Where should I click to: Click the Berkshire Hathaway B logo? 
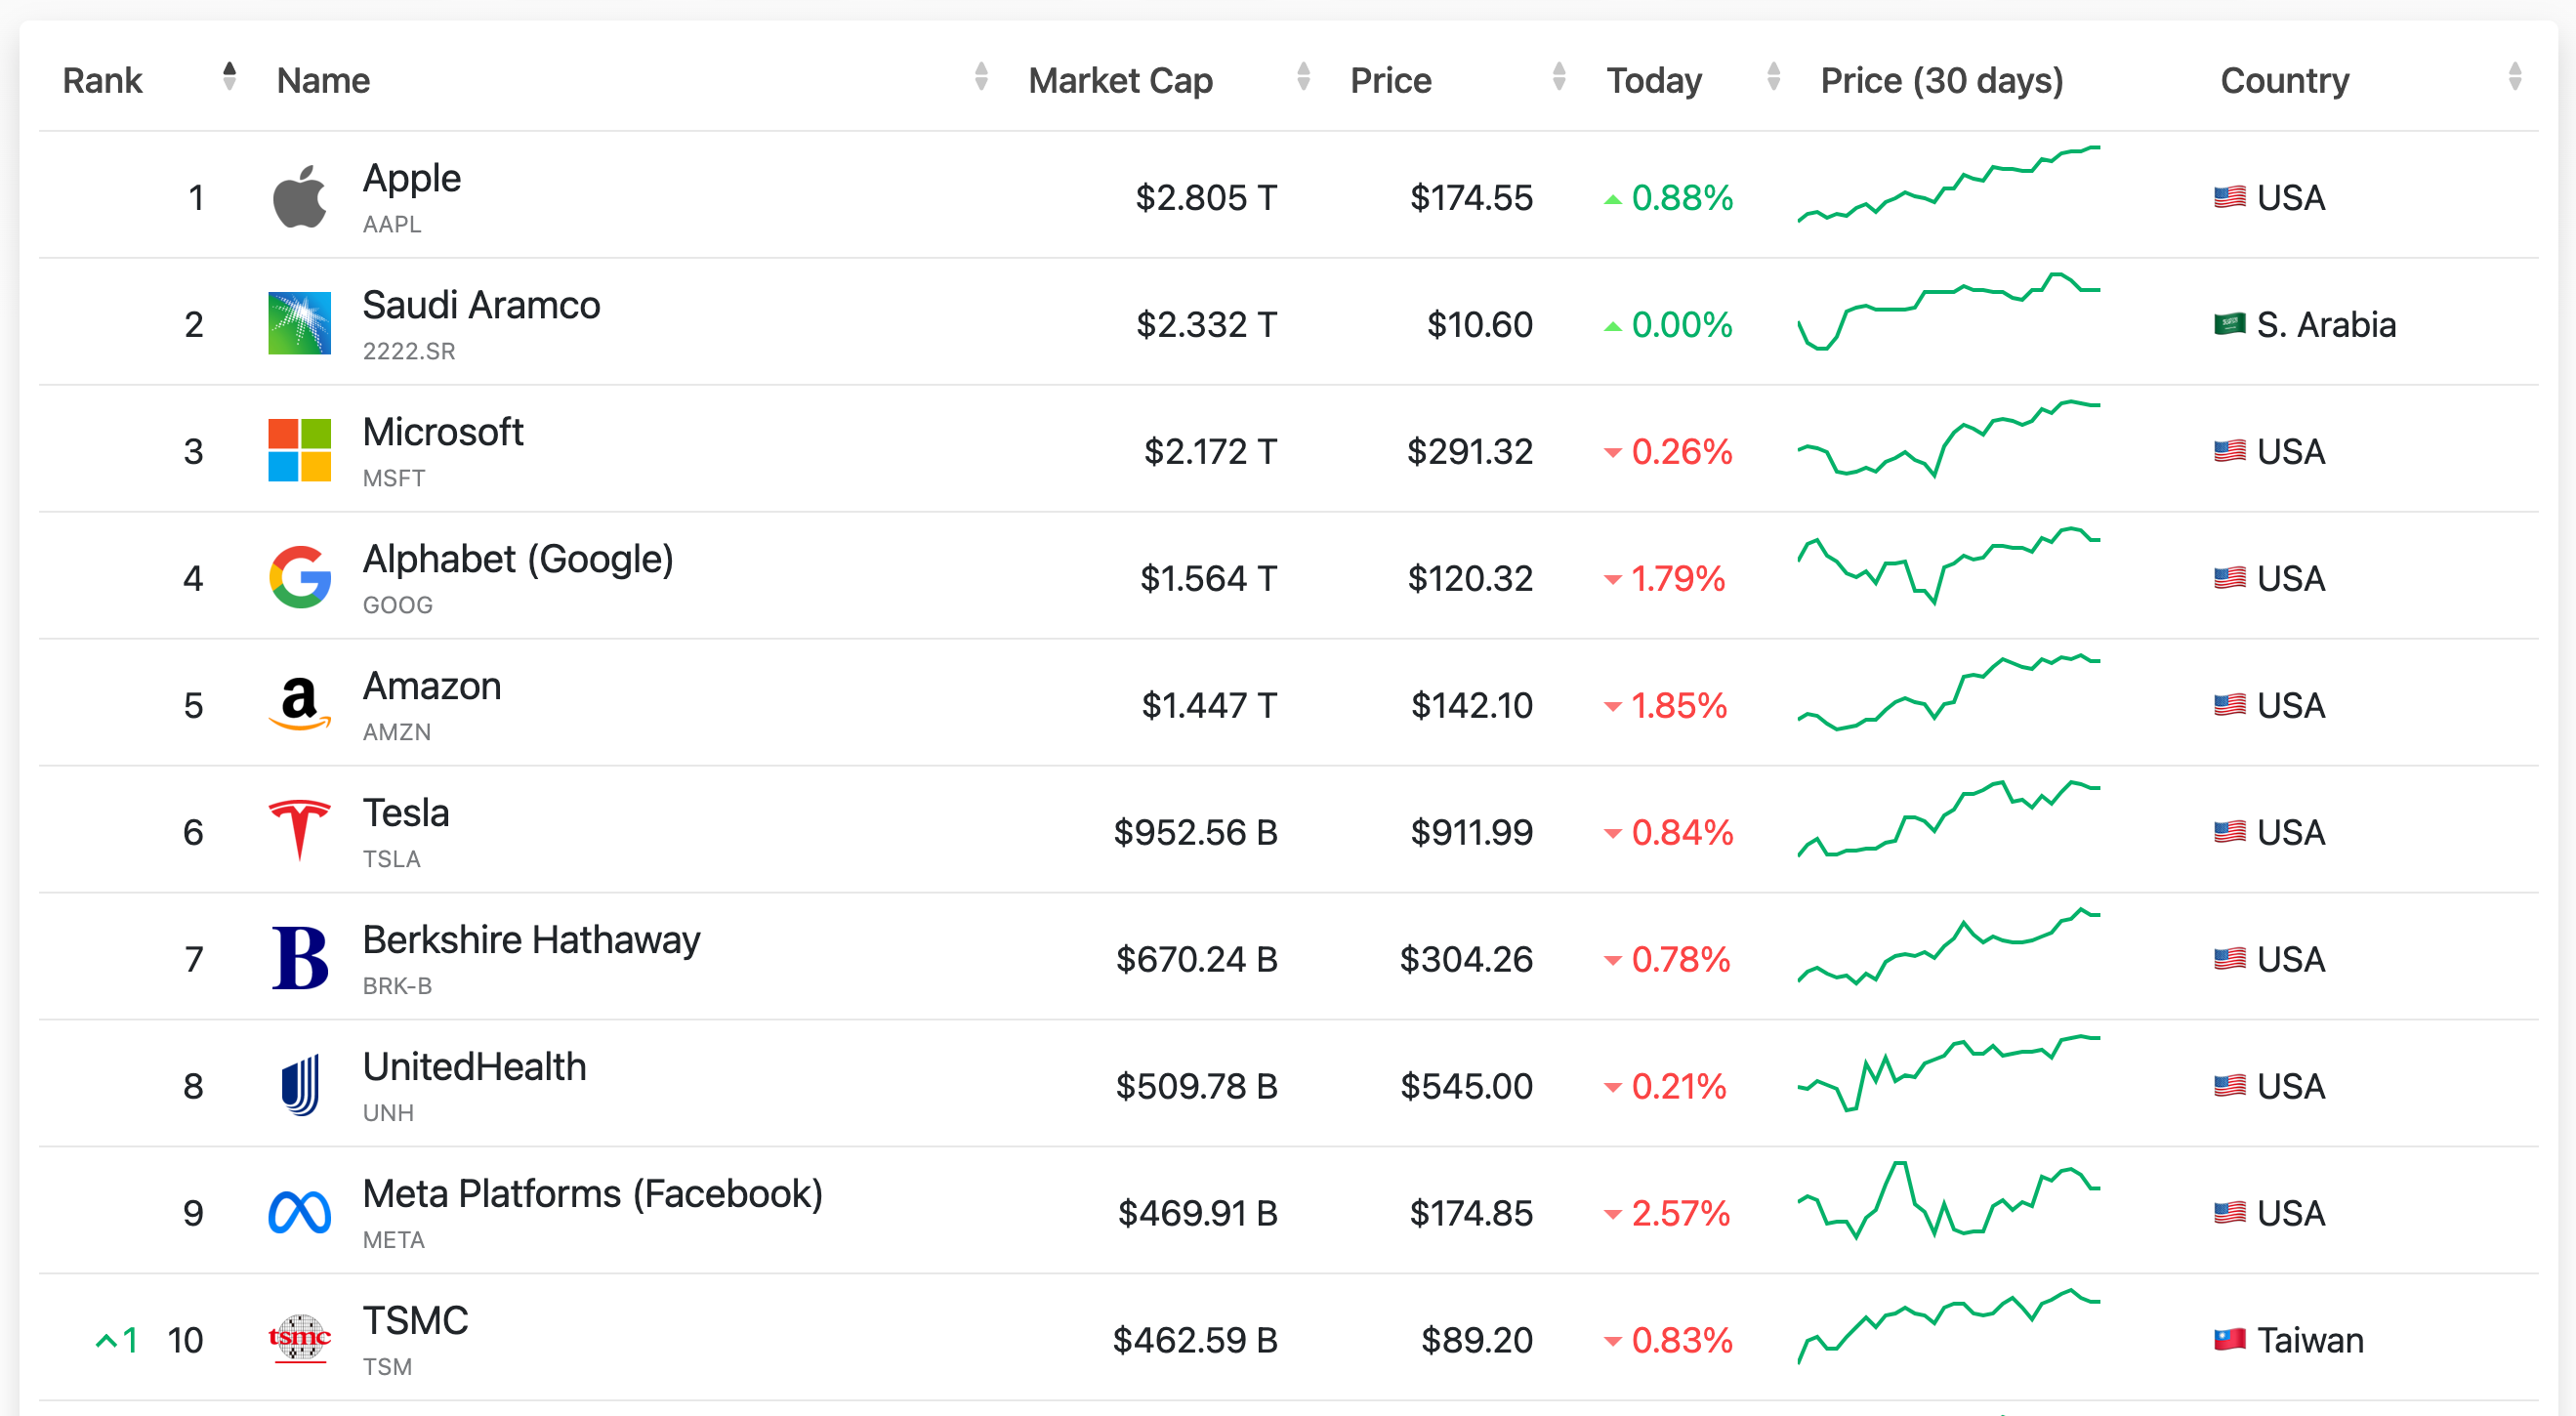tap(299, 958)
